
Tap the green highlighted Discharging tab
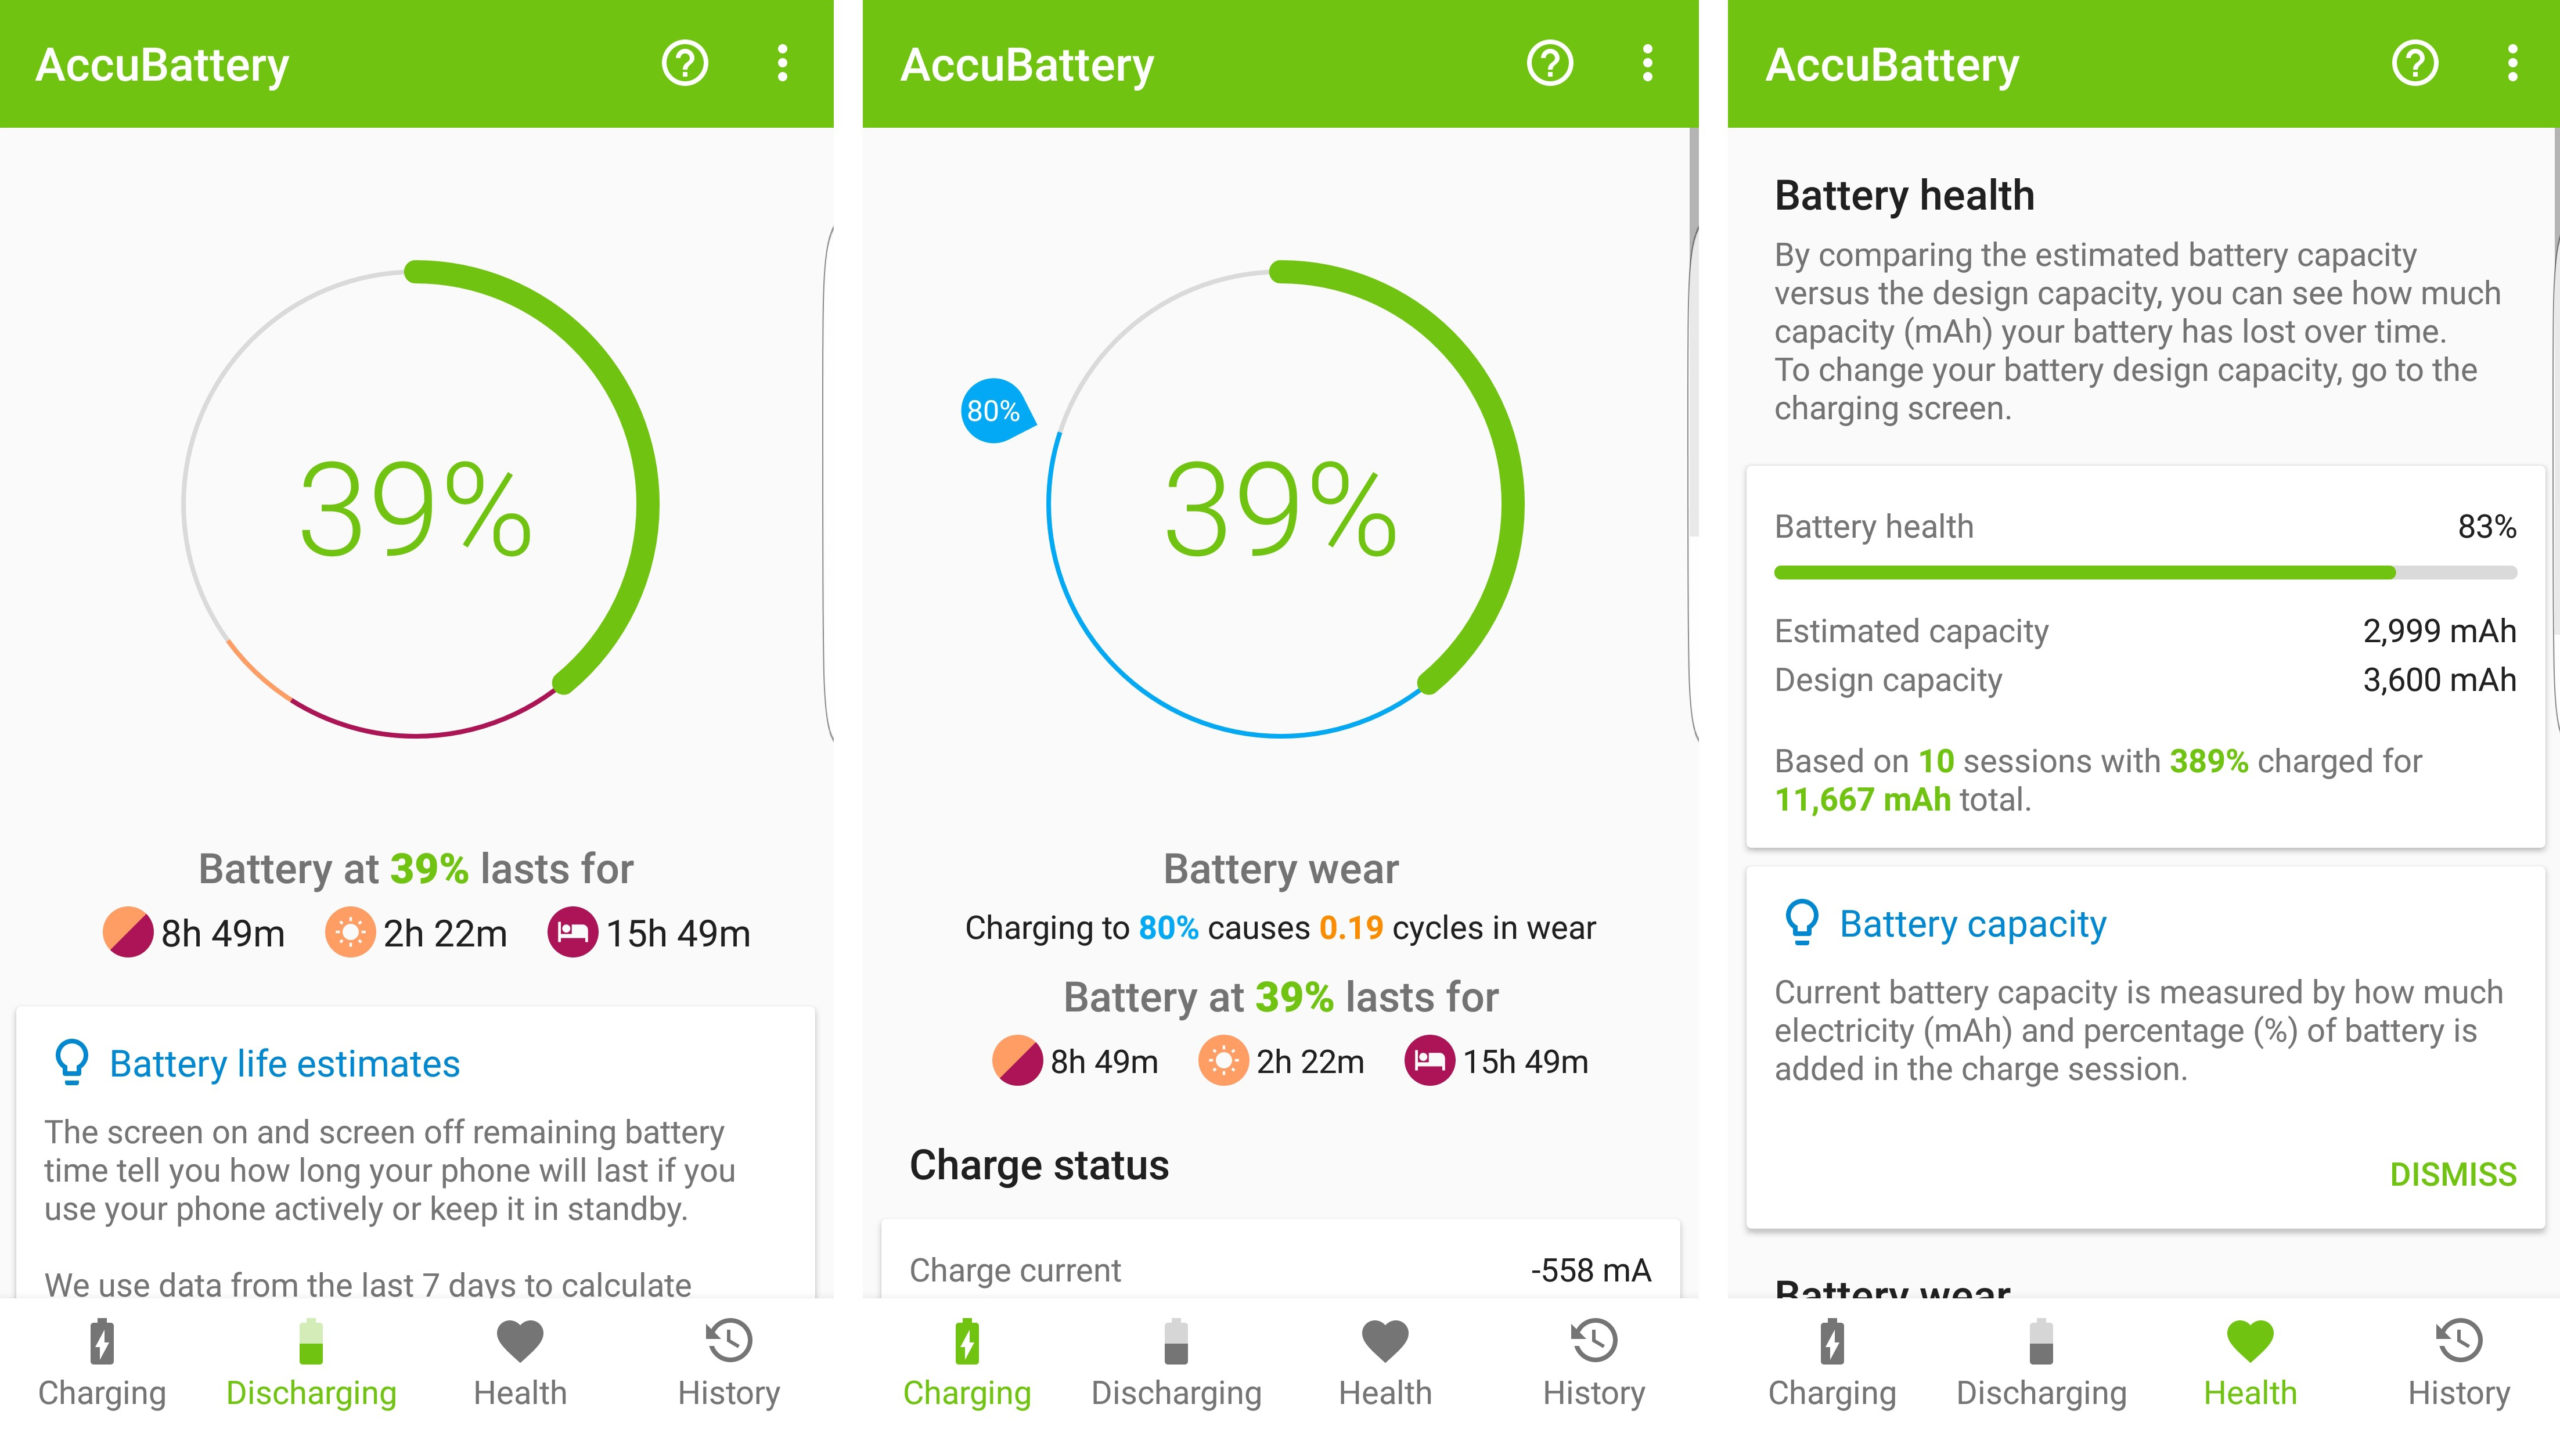tap(311, 1364)
